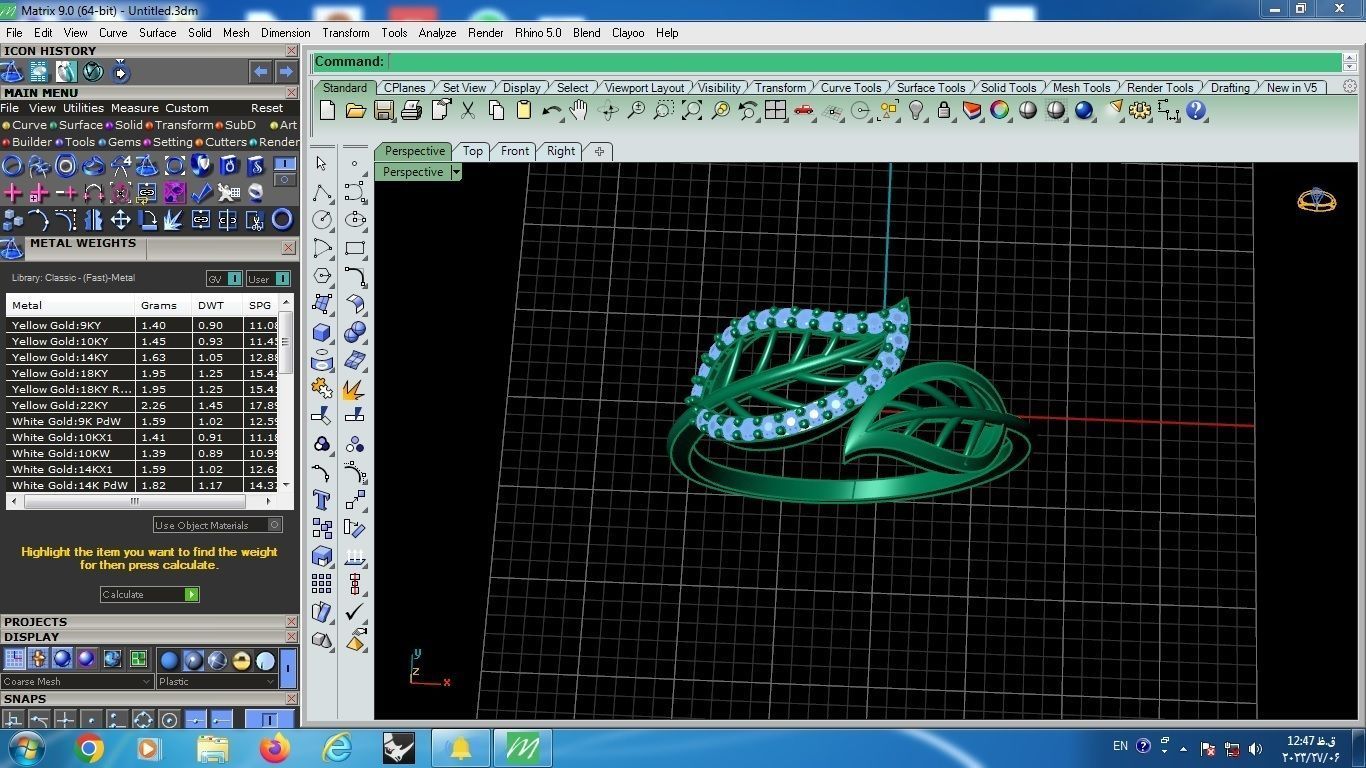
Task: Select the Setting menu radio dot
Action: click(x=147, y=142)
